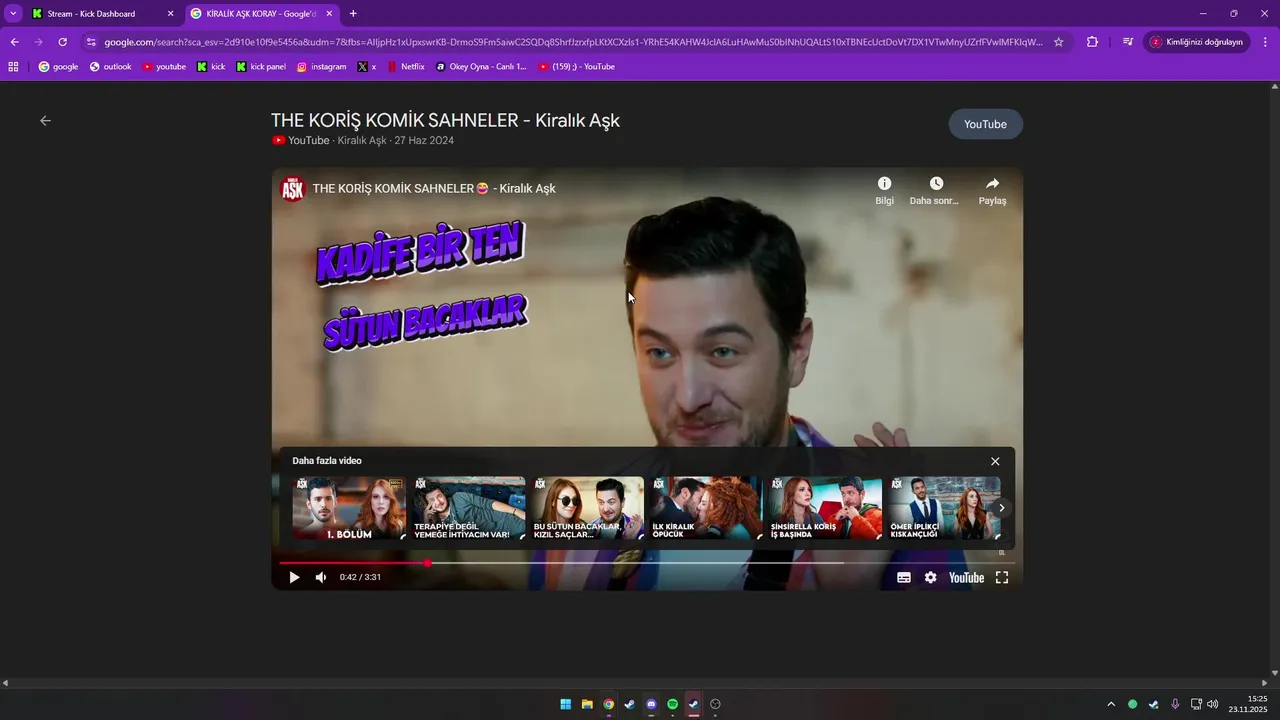The height and width of the screenshot is (720, 1280).
Task: Open the İlk Kiralık Öpücük thumbnail
Action: (707, 508)
